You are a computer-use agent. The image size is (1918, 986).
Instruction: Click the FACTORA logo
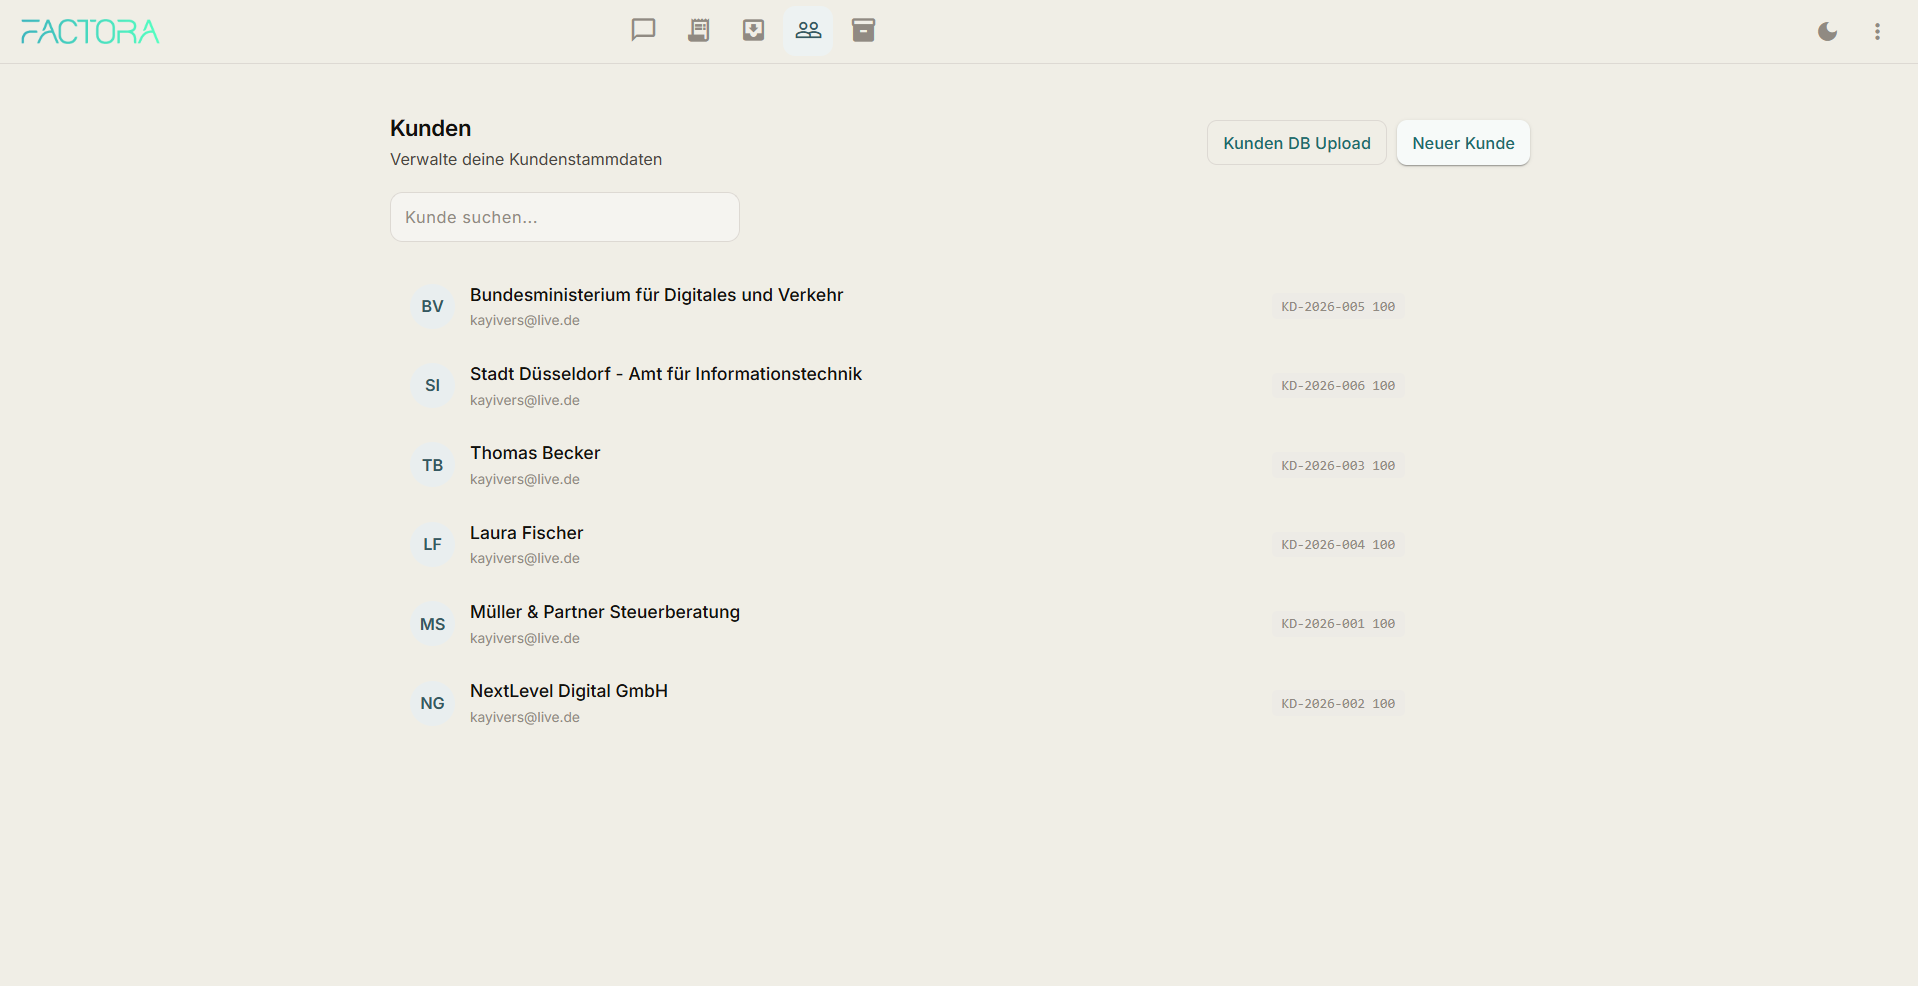pos(90,32)
